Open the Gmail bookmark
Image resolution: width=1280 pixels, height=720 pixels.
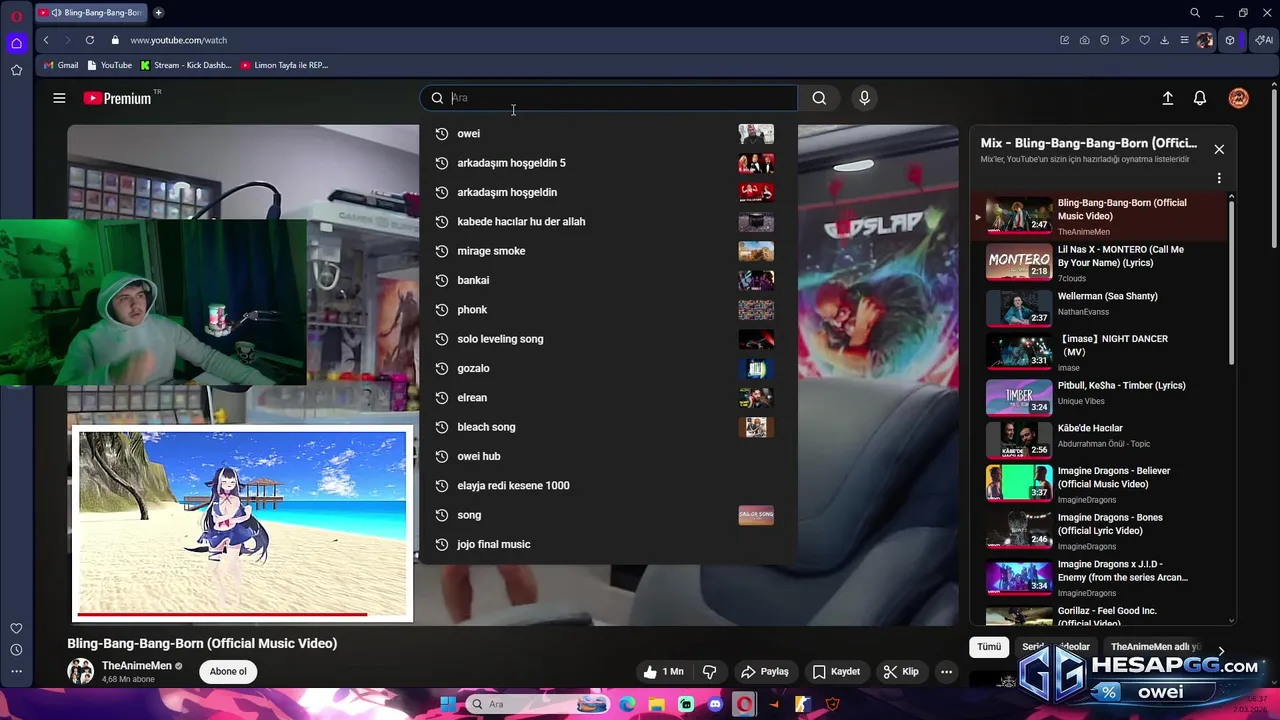click(61, 65)
